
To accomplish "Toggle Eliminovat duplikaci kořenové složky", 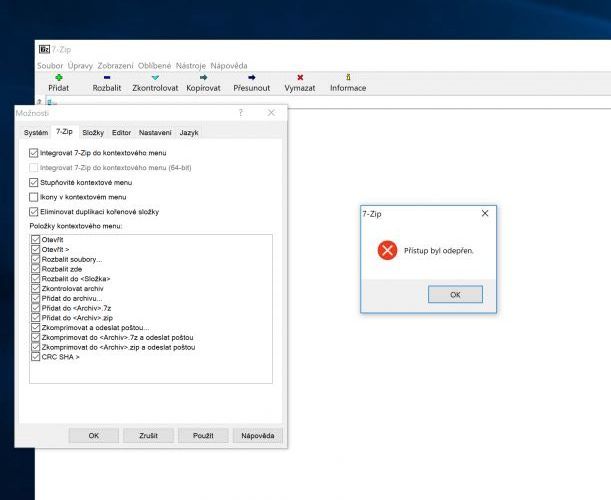I will point(34,212).
